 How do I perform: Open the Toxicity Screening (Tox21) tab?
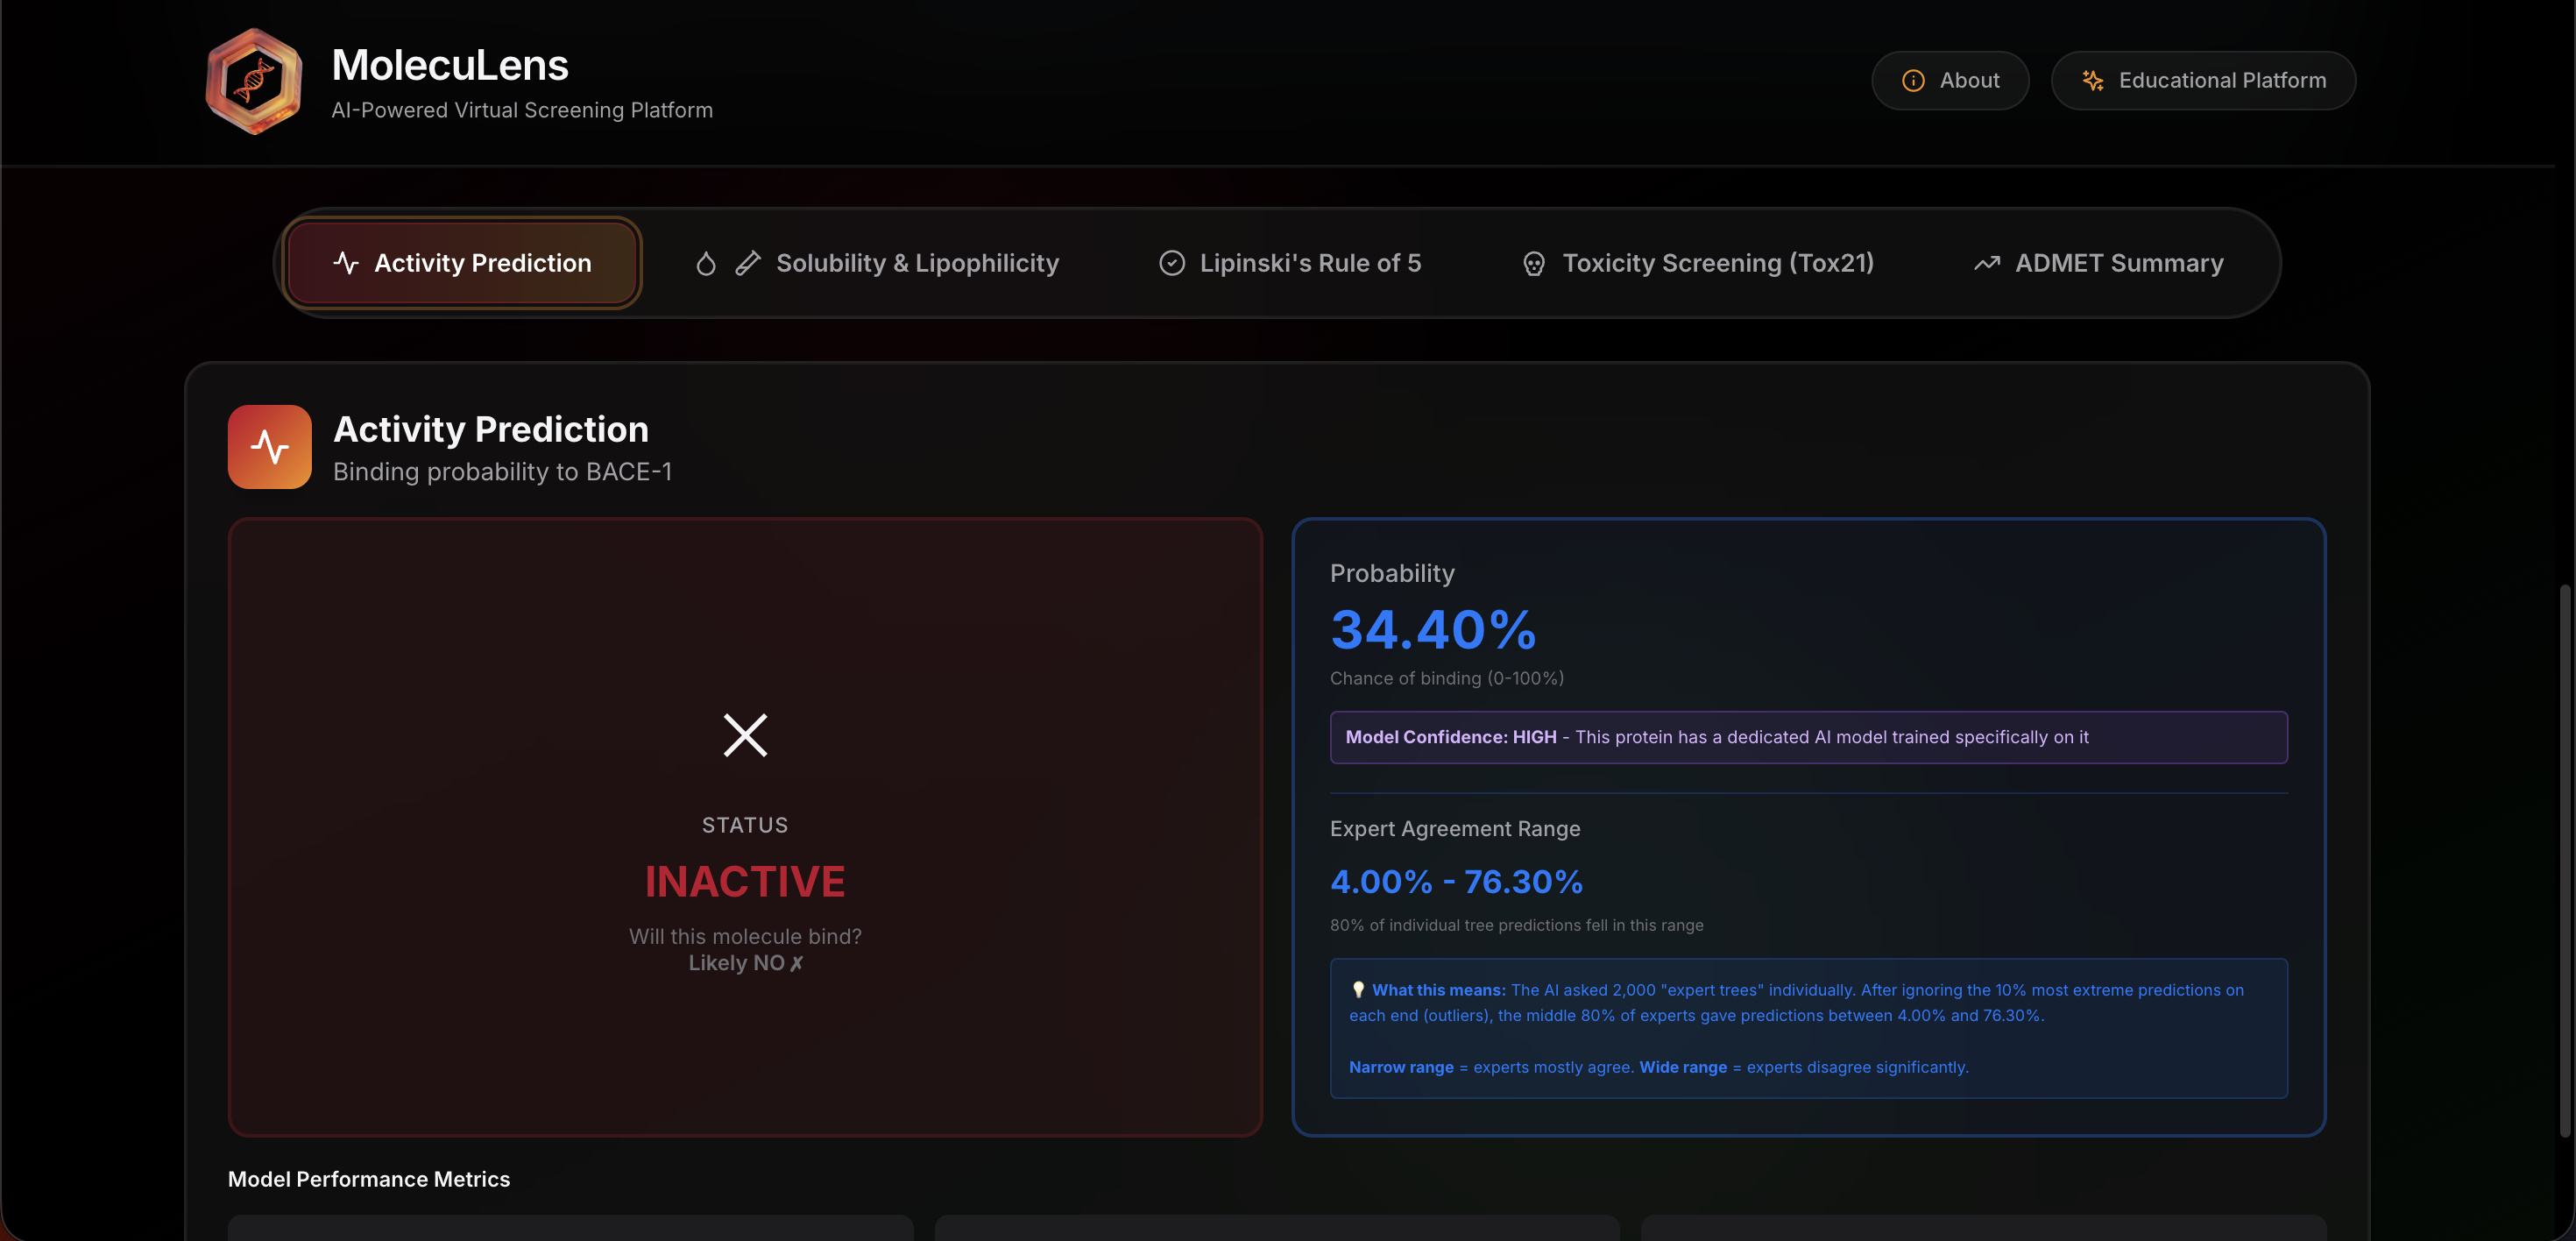1717,263
